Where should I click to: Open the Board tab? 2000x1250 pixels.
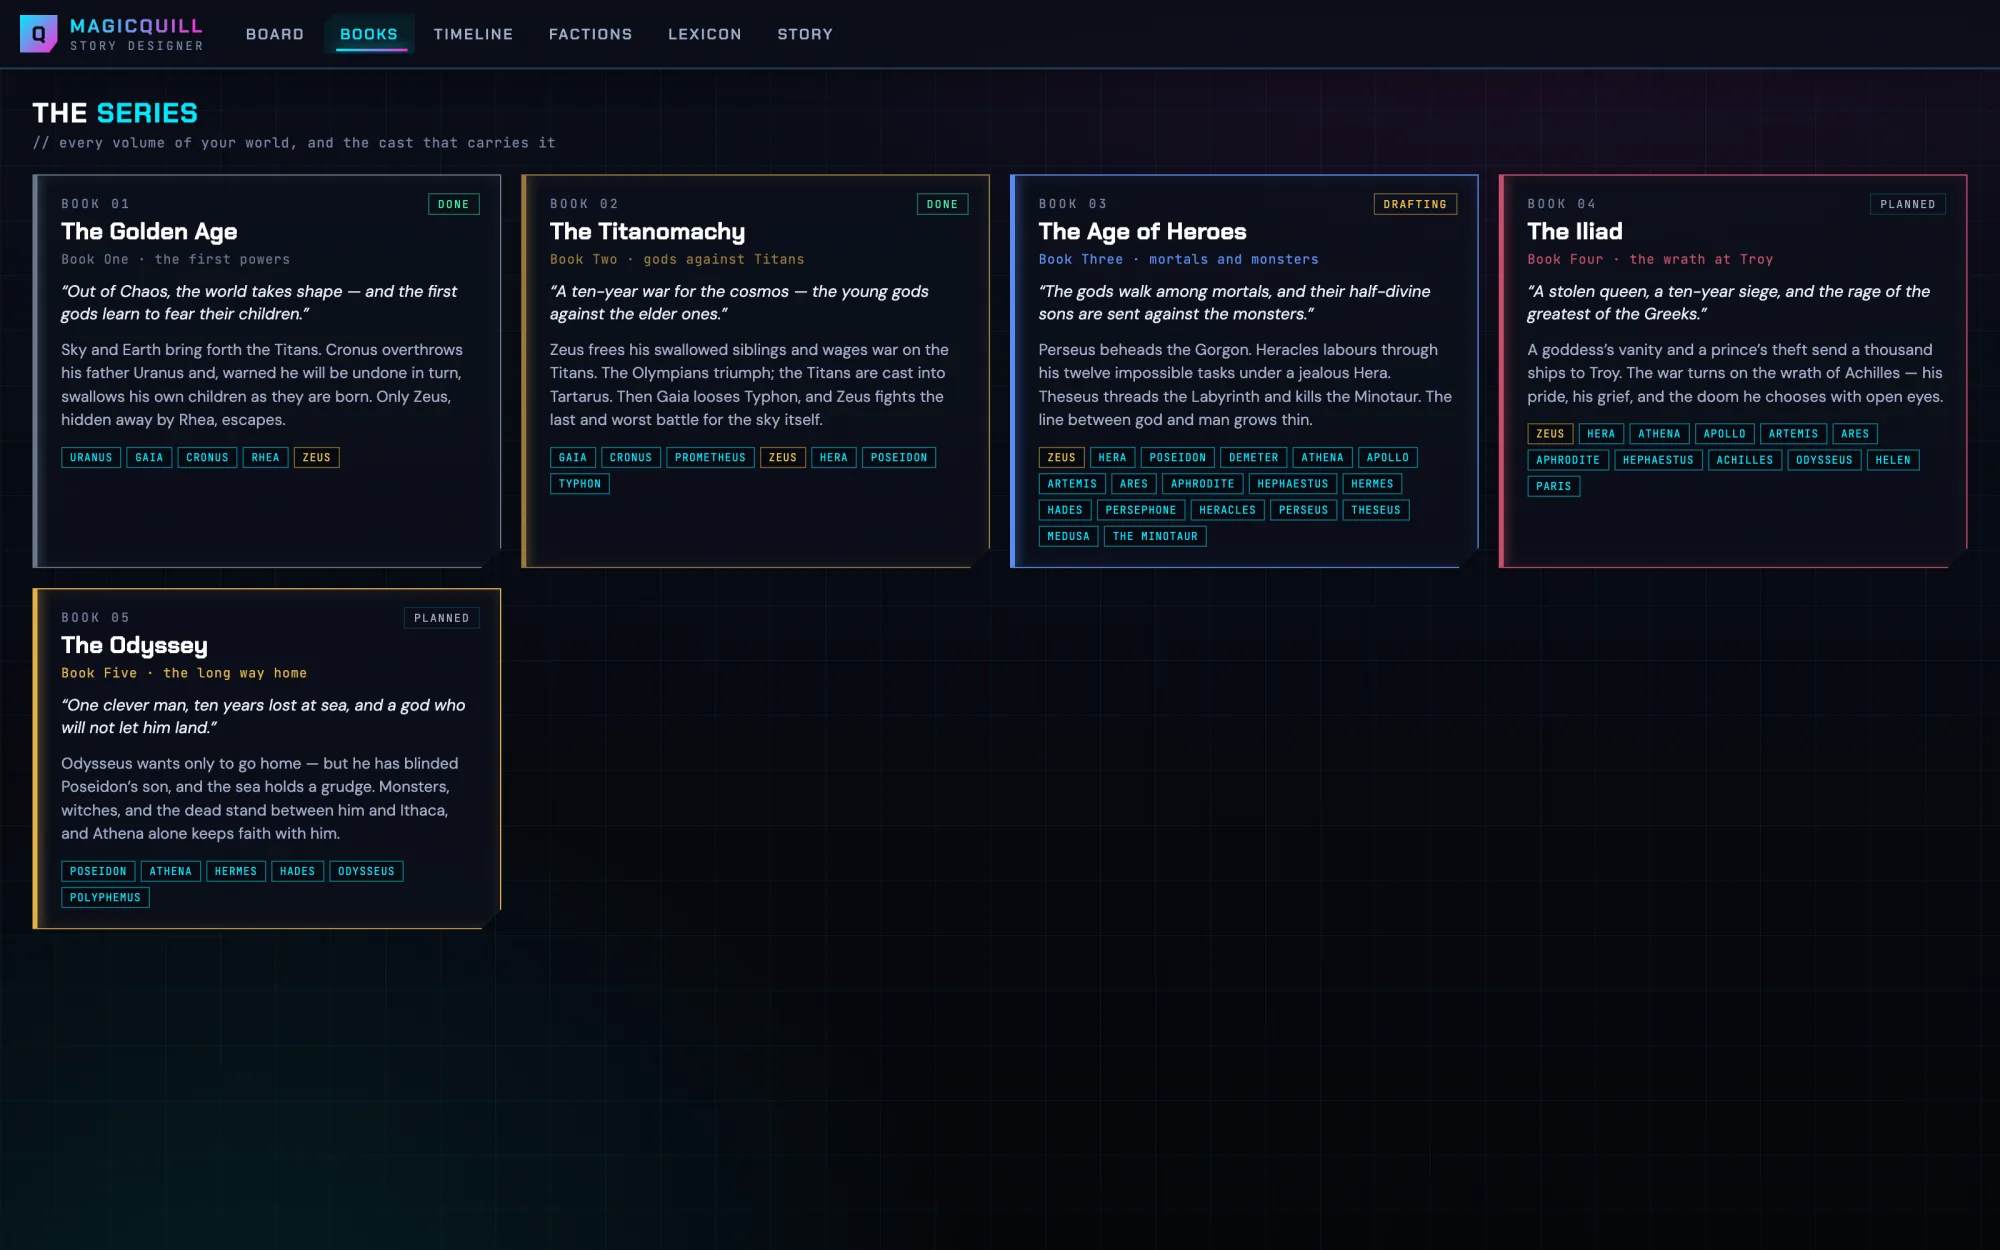[x=275, y=34]
